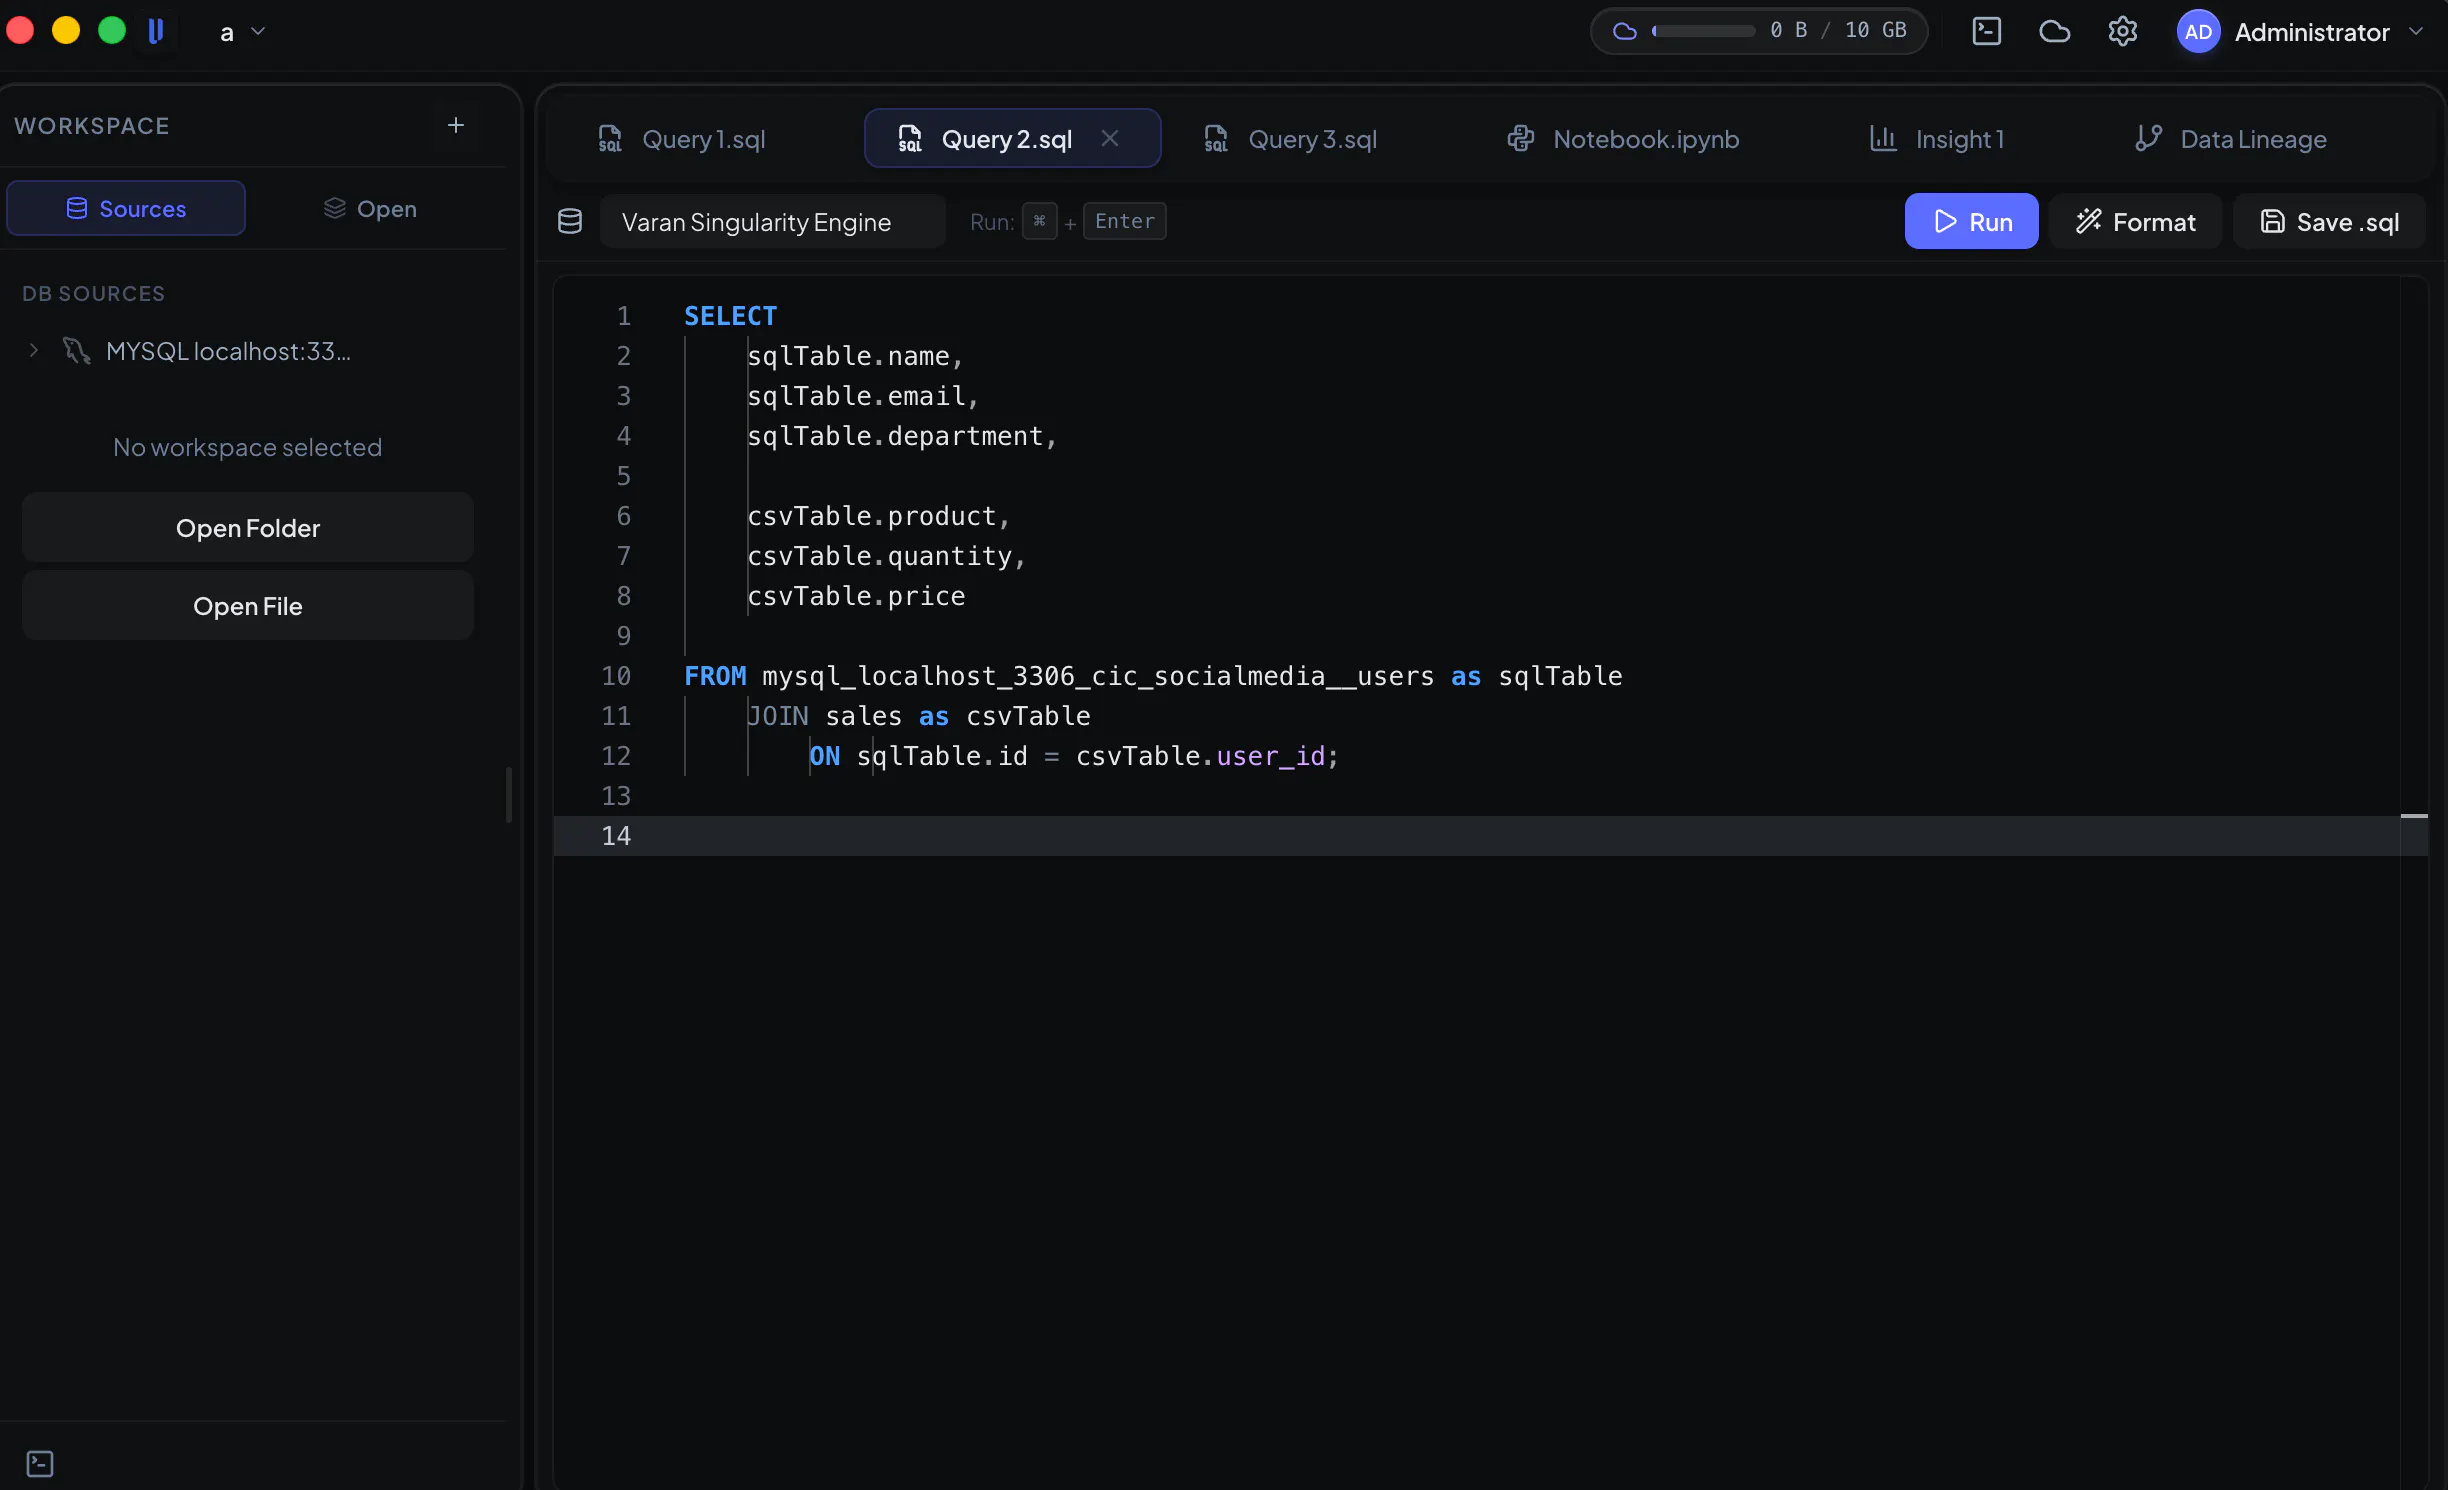Image resolution: width=2448 pixels, height=1490 pixels.
Task: Click the MySQL connection icon
Action: pyautogui.click(x=76, y=351)
